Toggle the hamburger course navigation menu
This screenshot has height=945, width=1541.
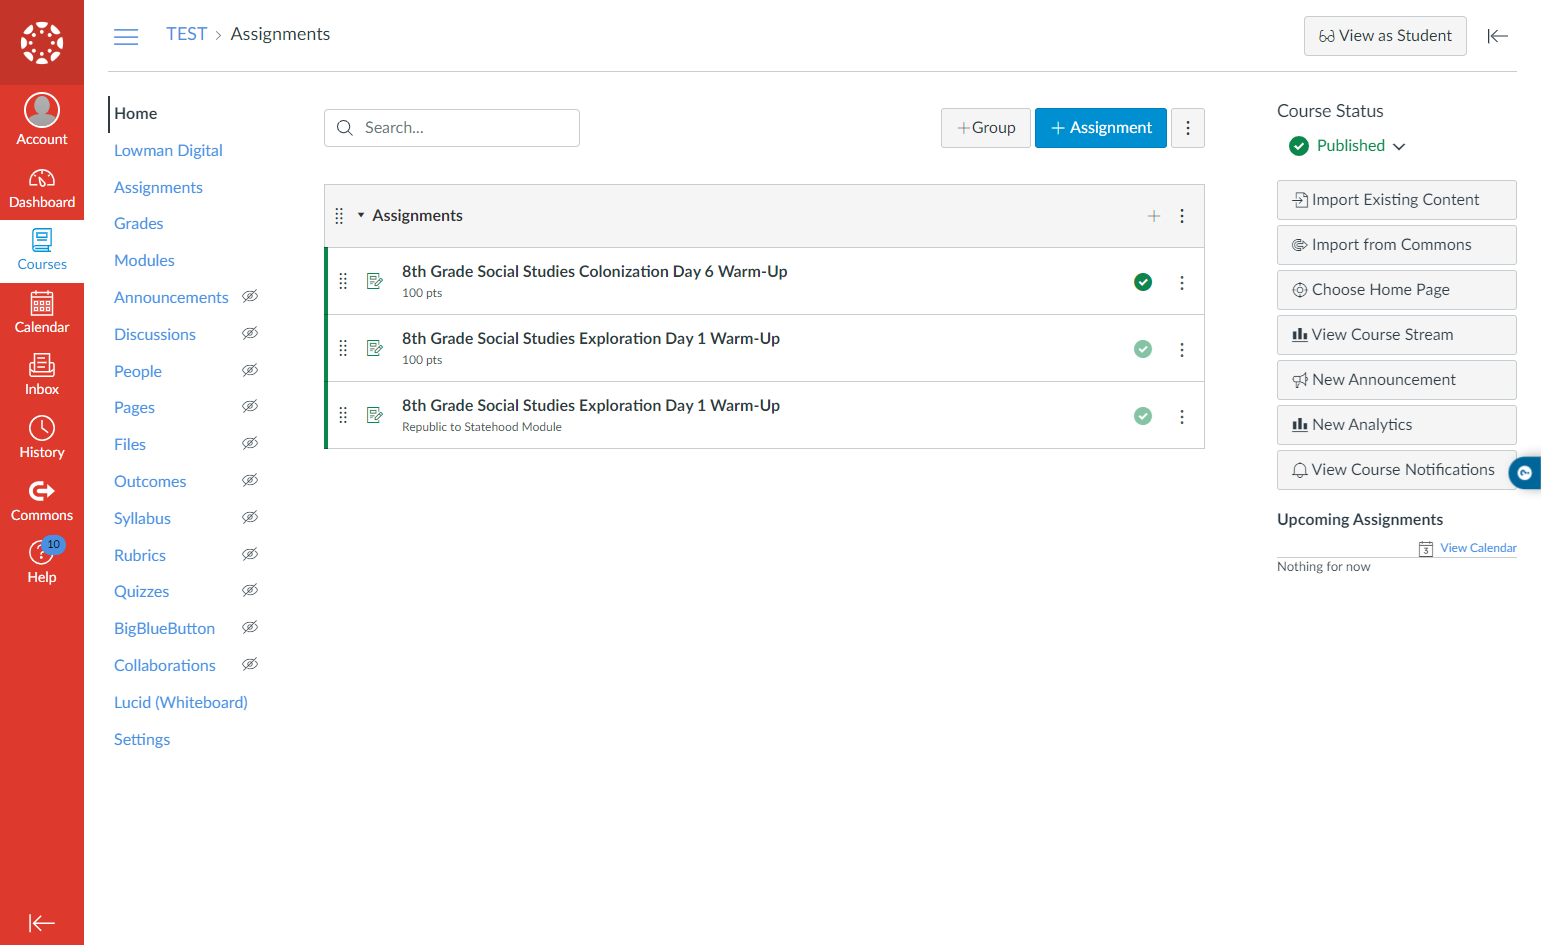point(126,37)
